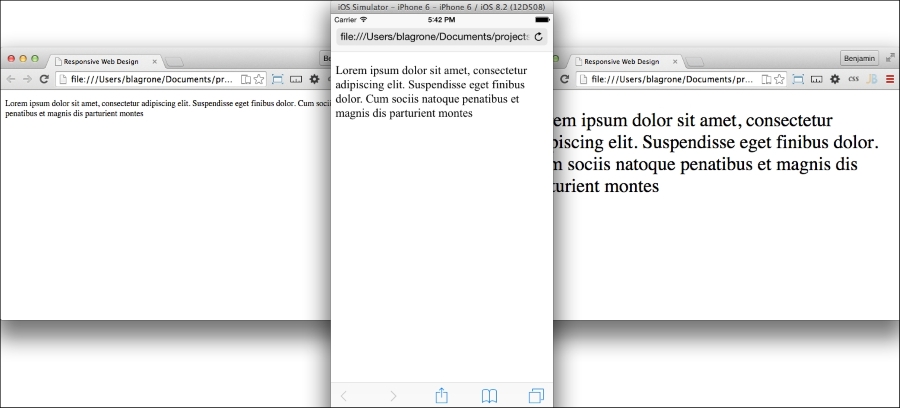Click the 5:42 PM clock in iOS status bar
The height and width of the screenshot is (408, 900).
(x=441, y=20)
